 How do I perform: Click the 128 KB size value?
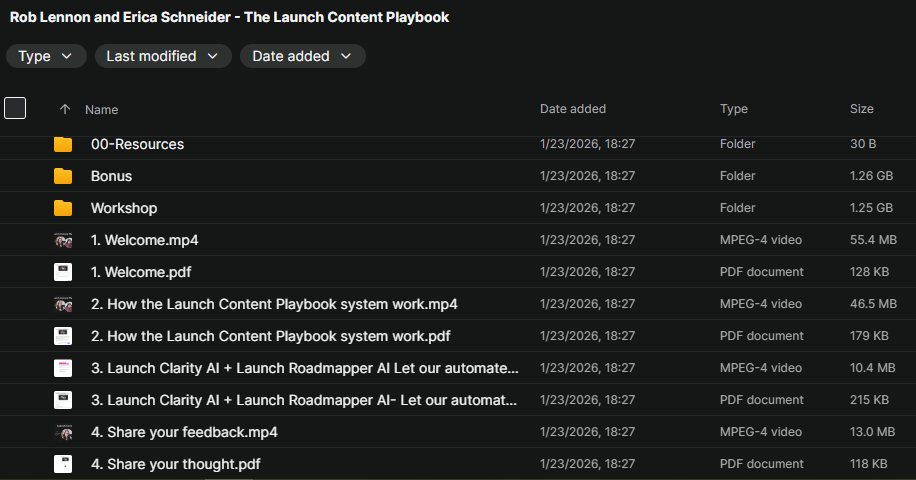pyautogui.click(x=869, y=272)
